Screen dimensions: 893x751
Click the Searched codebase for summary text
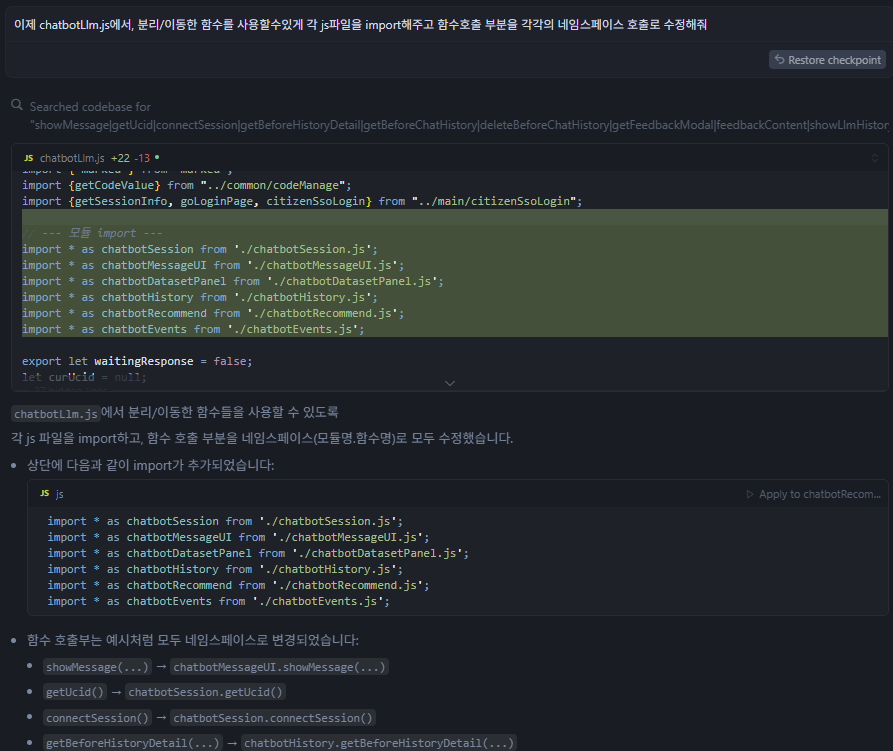point(90,106)
